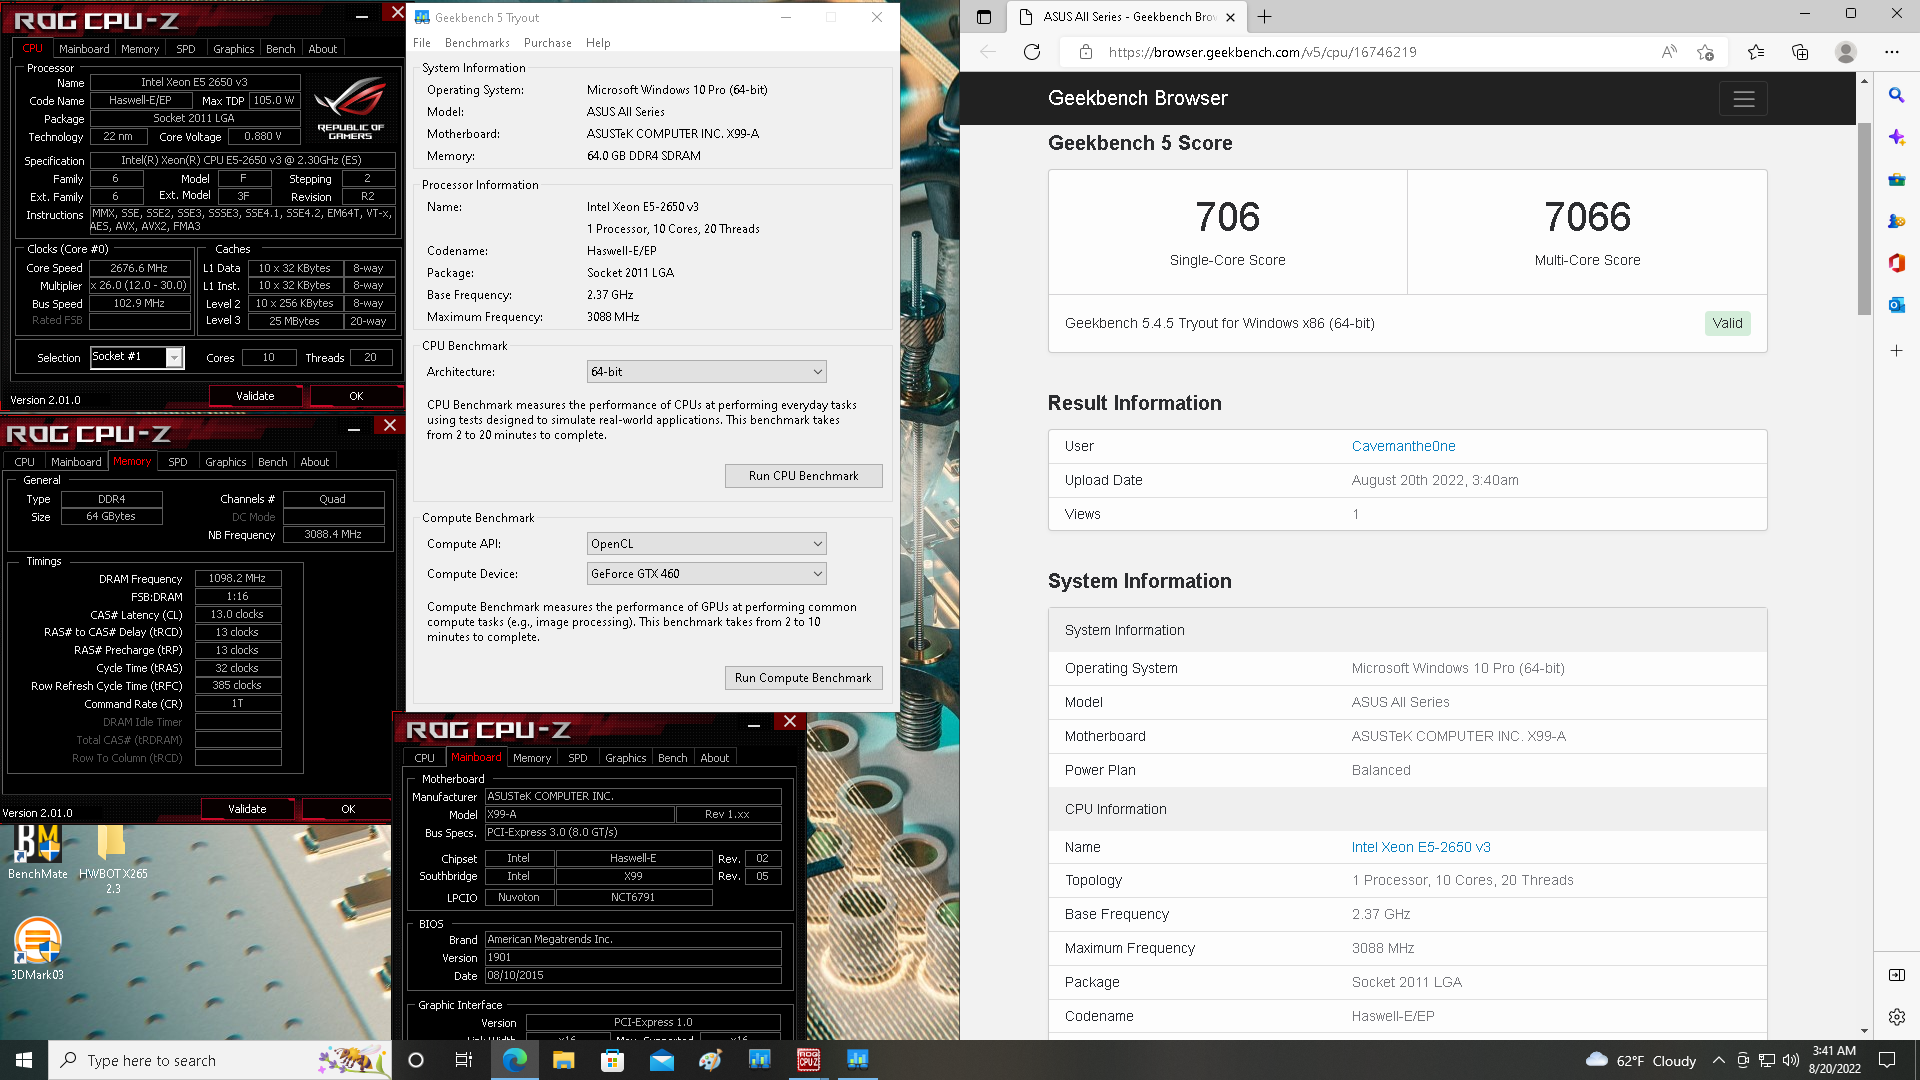Refresh the Geekbench Browser page

click(1032, 52)
